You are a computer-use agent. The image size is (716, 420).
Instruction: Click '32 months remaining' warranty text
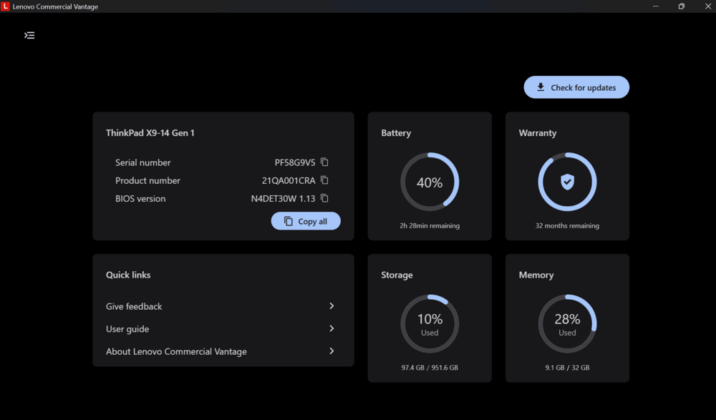pos(567,226)
